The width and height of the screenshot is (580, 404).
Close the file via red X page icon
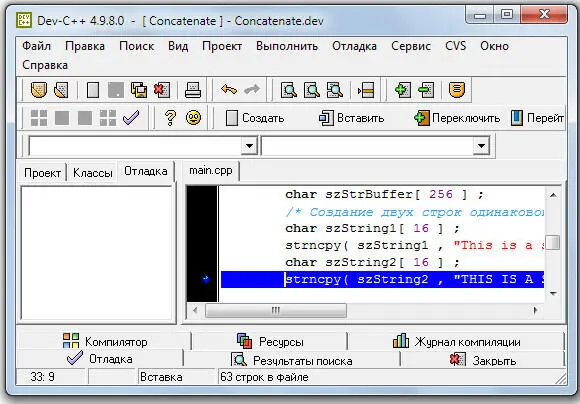(x=162, y=90)
